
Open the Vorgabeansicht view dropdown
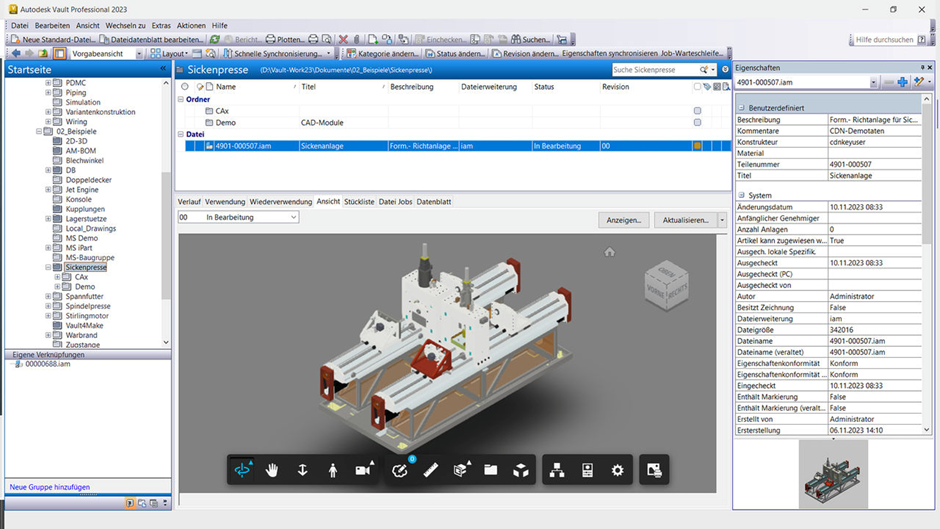pyautogui.click(x=139, y=54)
